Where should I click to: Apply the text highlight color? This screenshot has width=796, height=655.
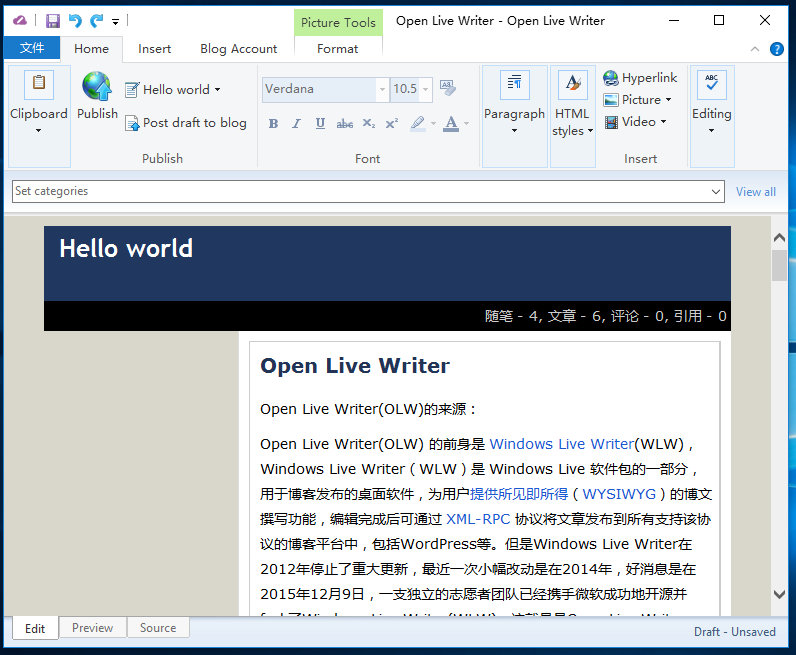coord(418,123)
